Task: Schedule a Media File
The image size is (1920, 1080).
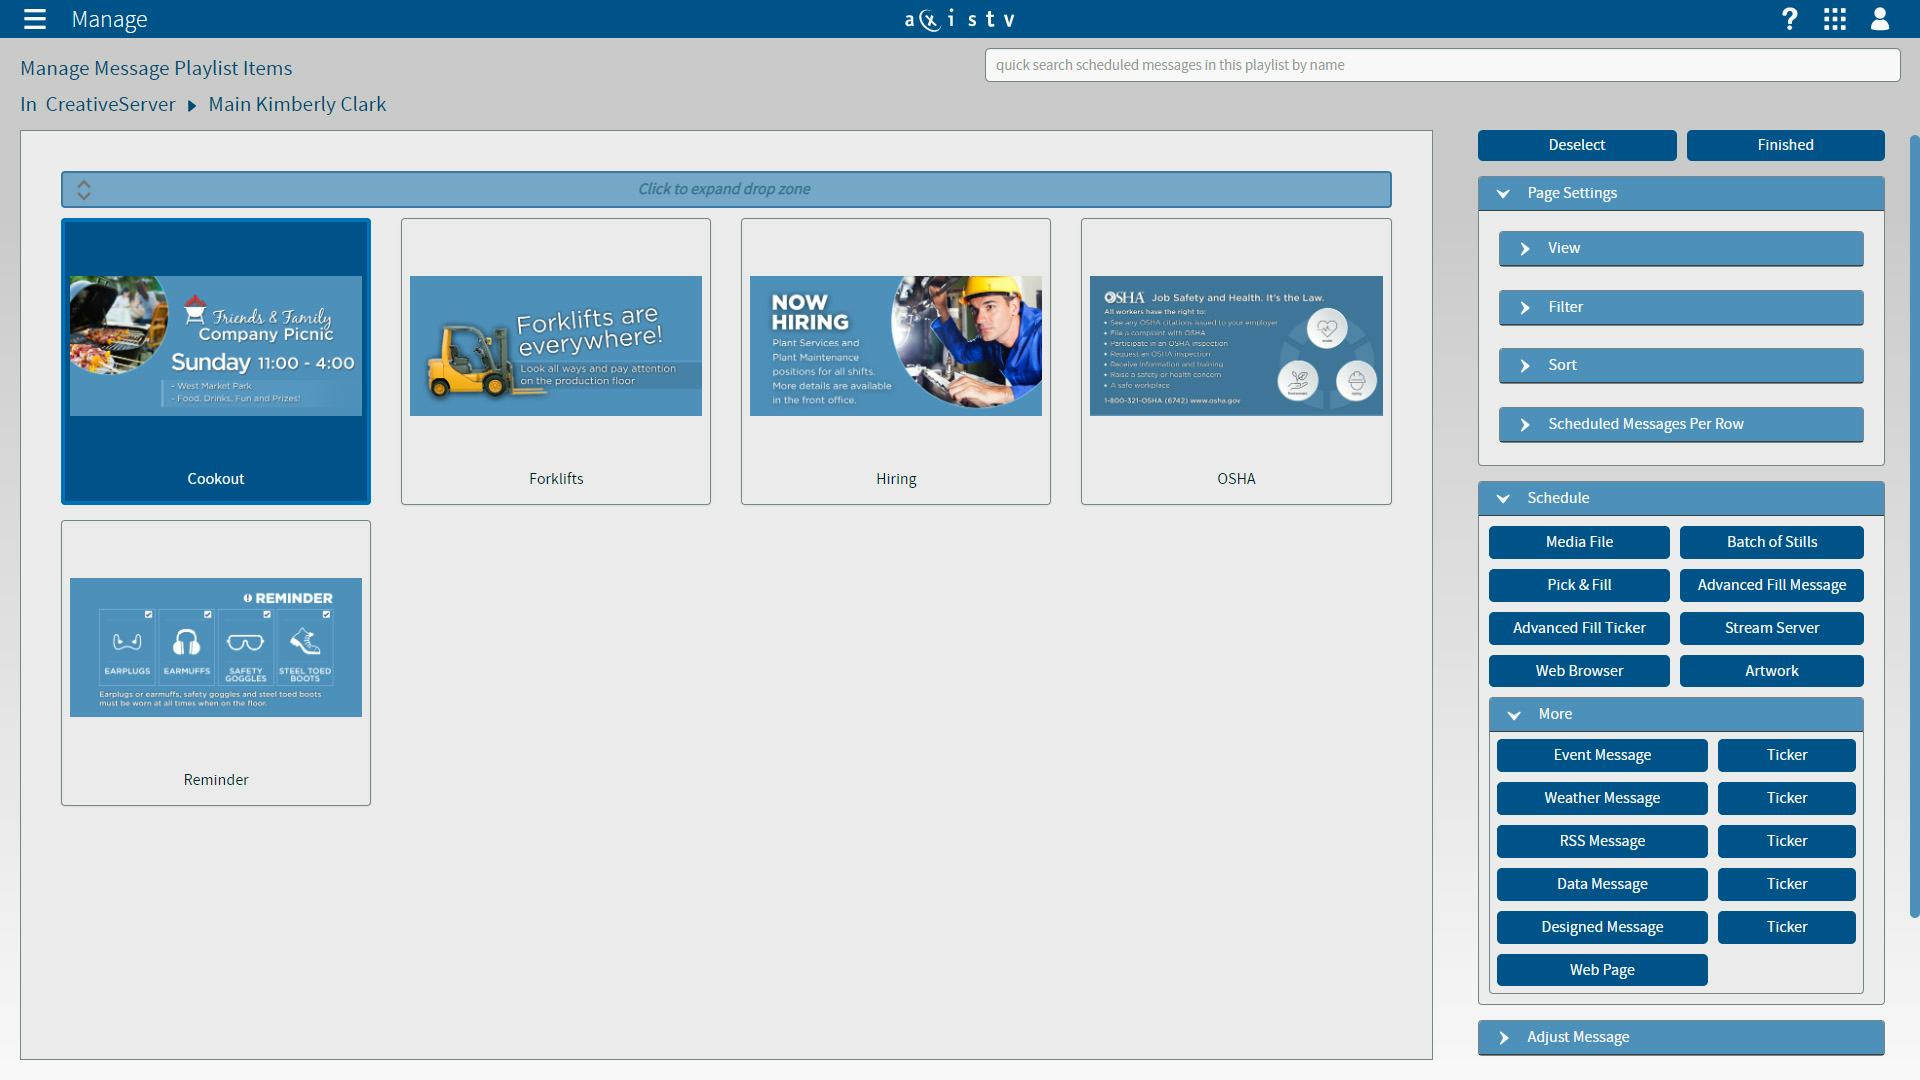Action: (1579, 542)
